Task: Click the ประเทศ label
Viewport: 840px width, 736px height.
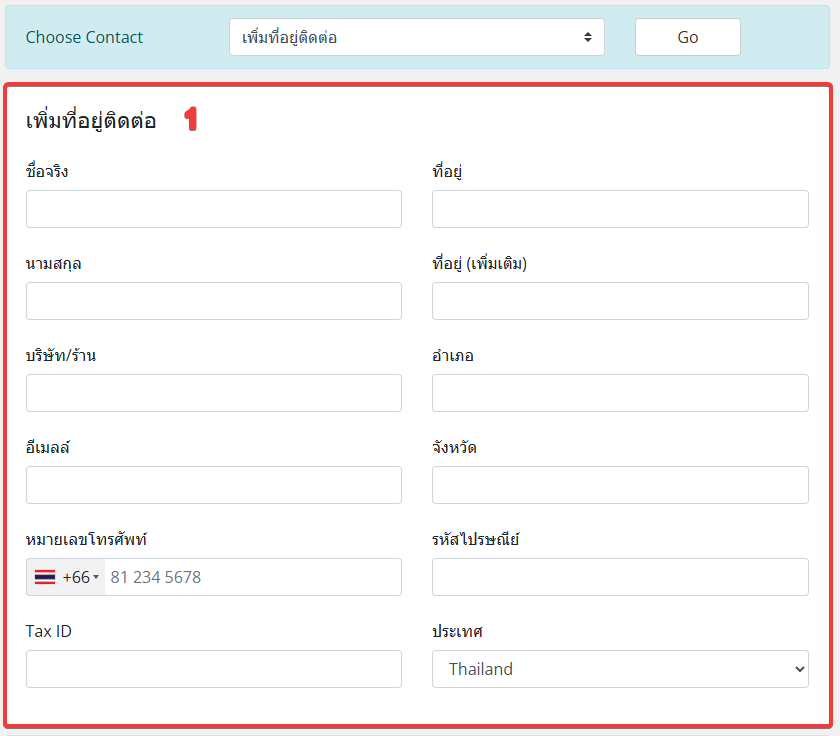Action: pos(457,631)
